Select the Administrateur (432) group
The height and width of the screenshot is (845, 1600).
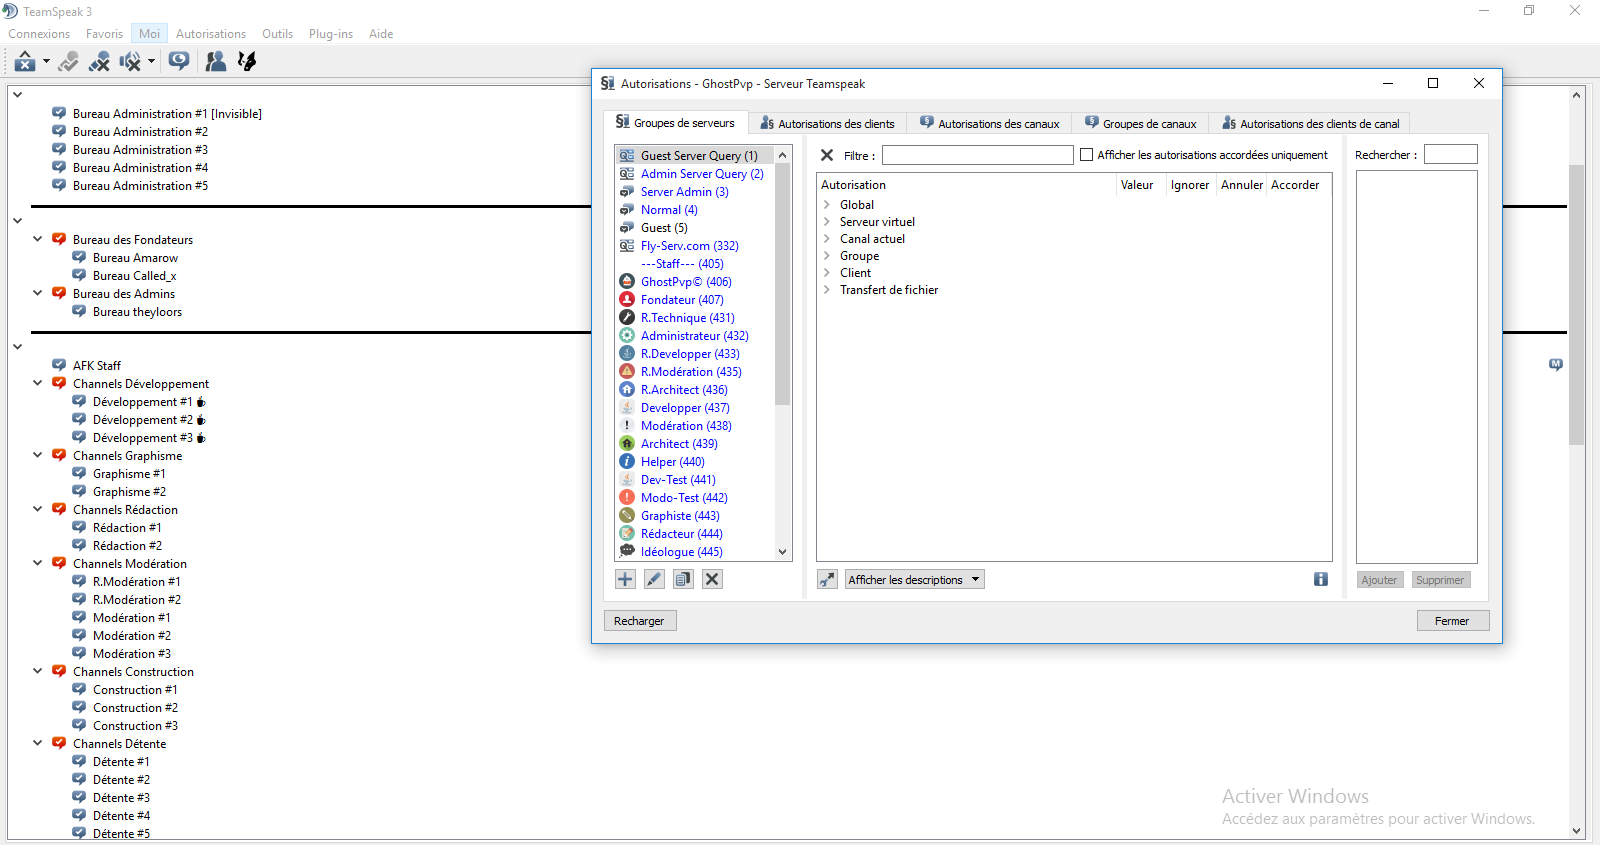(694, 336)
